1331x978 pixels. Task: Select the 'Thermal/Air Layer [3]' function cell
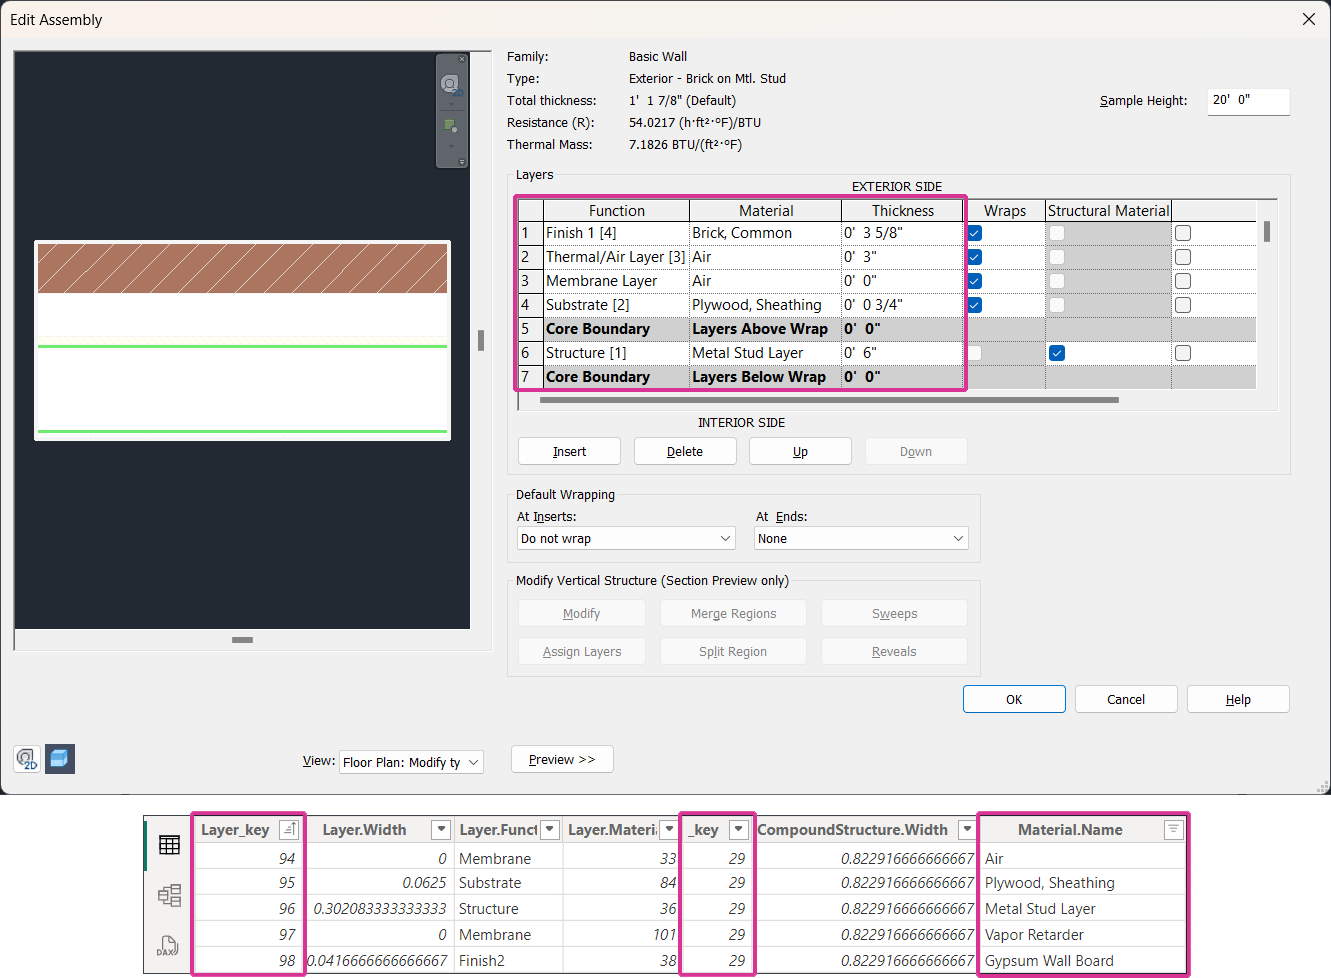pyautogui.click(x=616, y=257)
